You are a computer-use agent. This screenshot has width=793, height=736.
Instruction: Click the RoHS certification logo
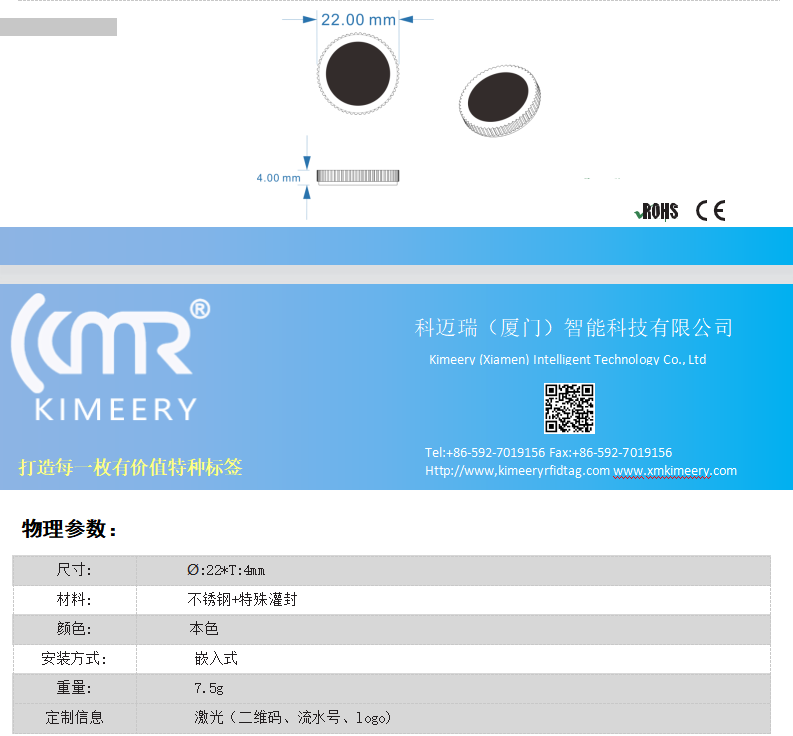click(x=657, y=211)
